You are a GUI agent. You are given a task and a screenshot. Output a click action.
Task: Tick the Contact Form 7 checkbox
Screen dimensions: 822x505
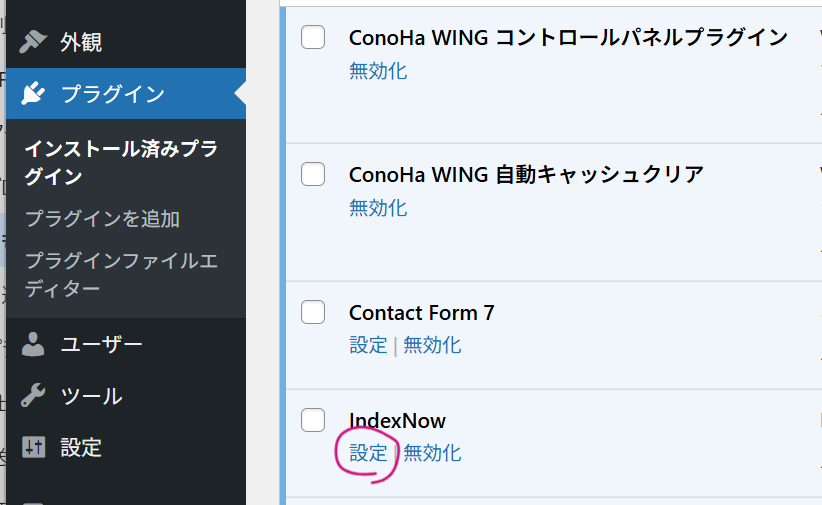click(313, 312)
